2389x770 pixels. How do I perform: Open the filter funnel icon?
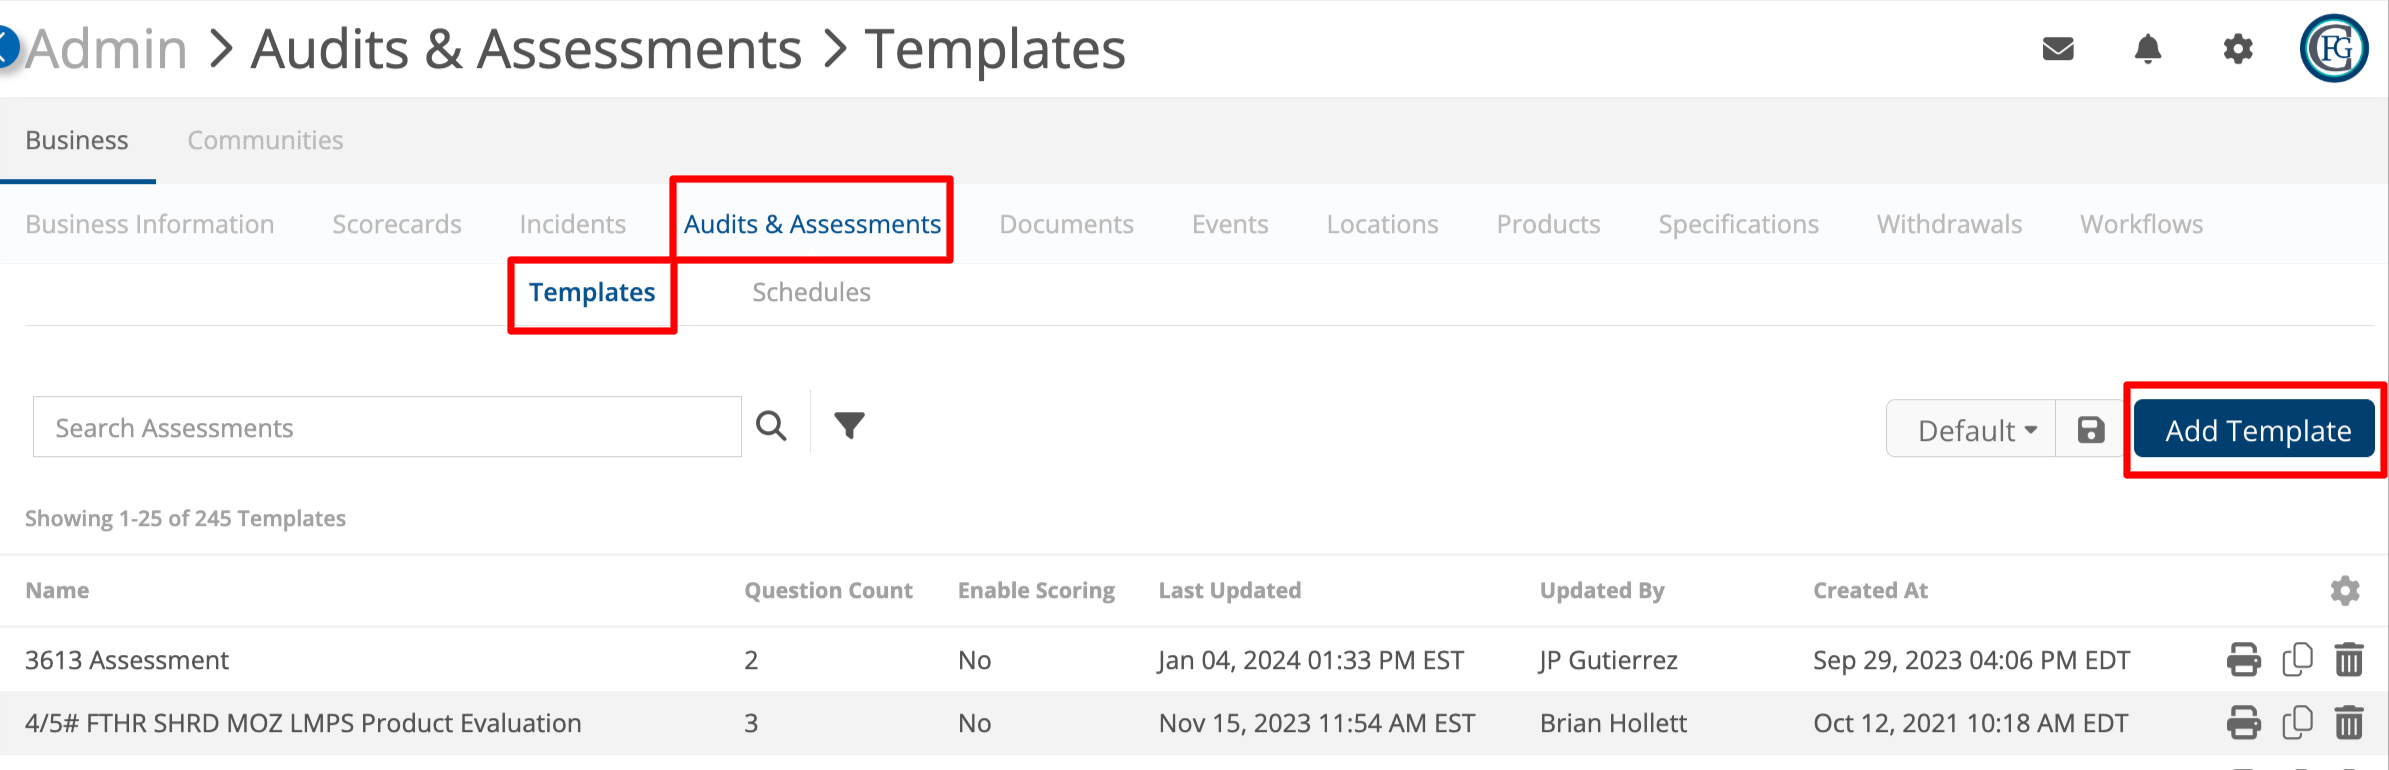click(849, 426)
